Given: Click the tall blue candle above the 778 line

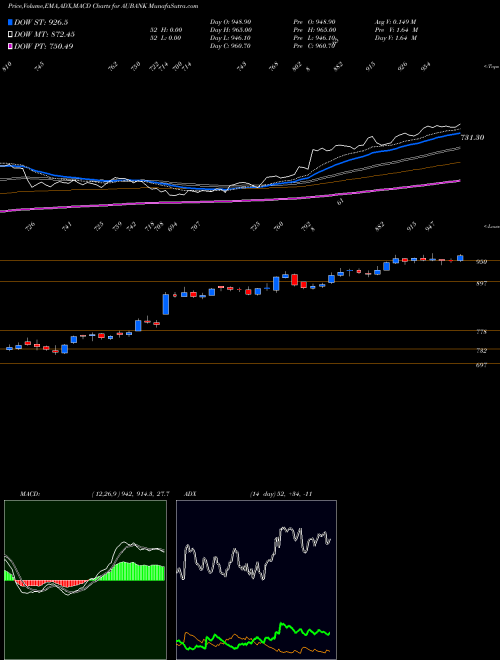Looking at the screenshot, I should pos(166,304).
